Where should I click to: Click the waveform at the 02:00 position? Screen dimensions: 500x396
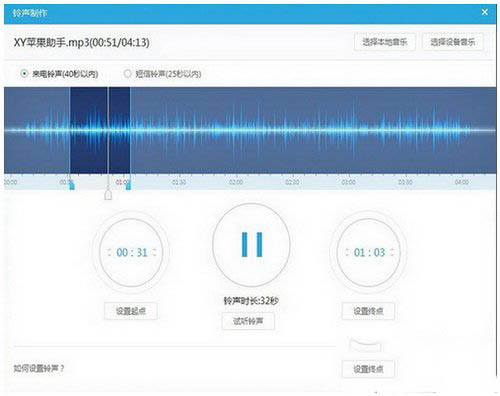tap(236, 130)
